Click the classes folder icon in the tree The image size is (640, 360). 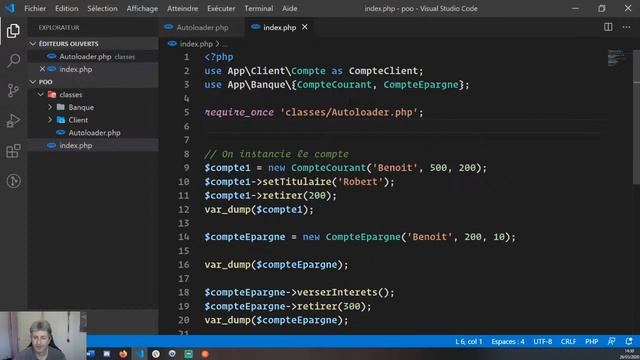[x=52, y=95]
